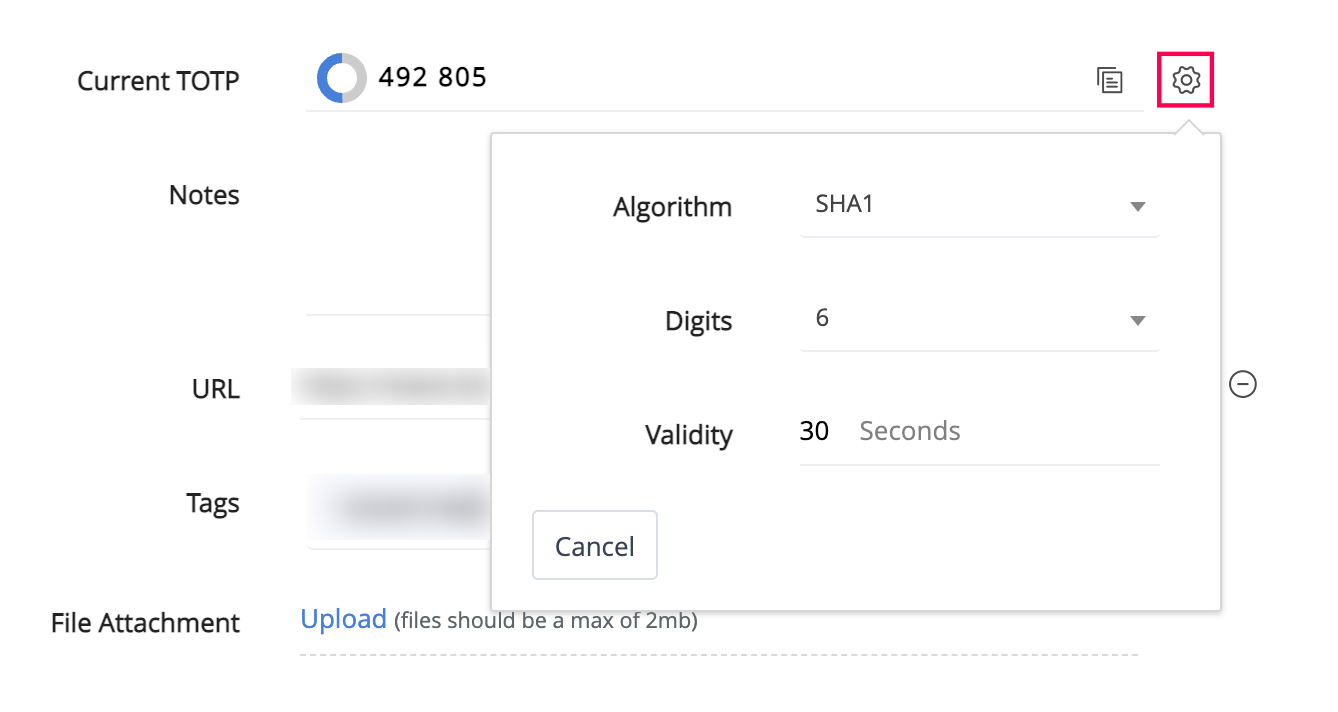Expand the Digits dropdown arrow
The image size is (1338, 712).
coord(1136,321)
